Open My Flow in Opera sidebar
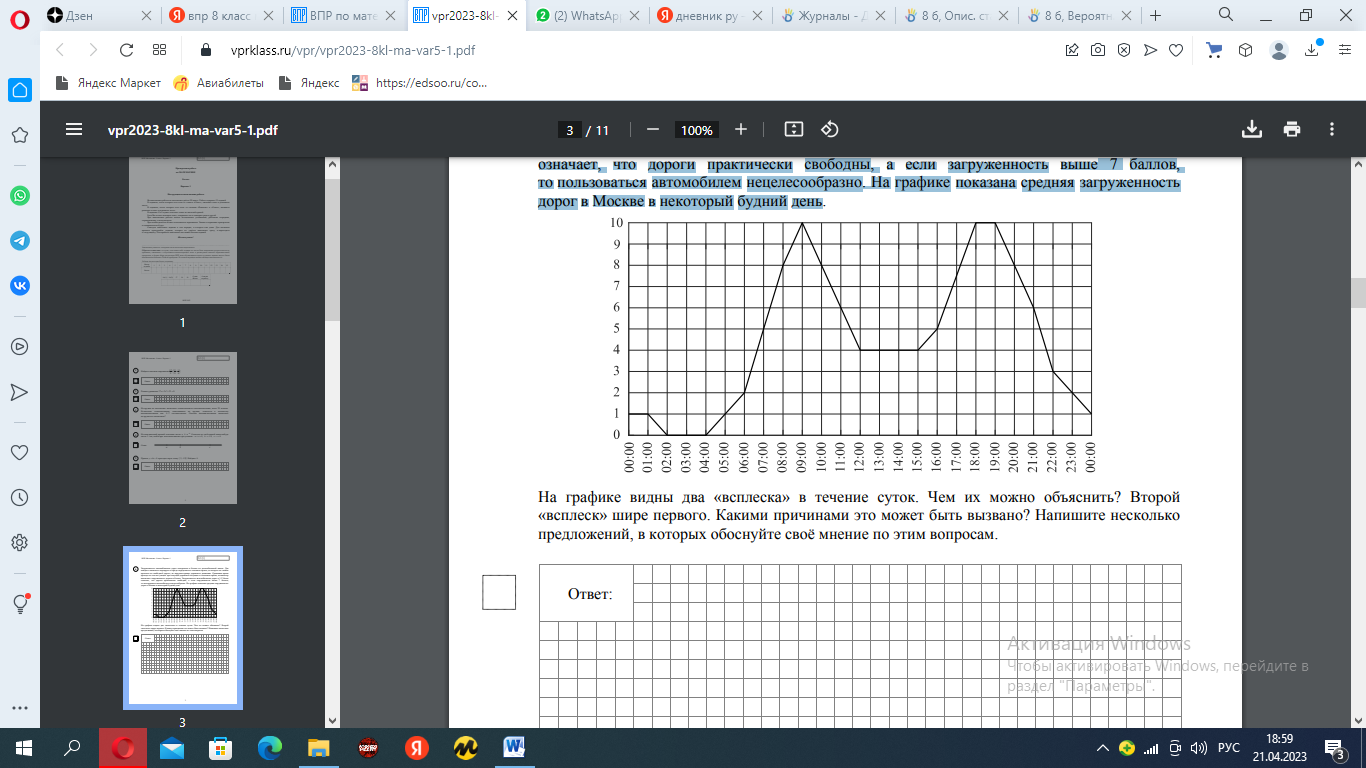 click(19, 391)
